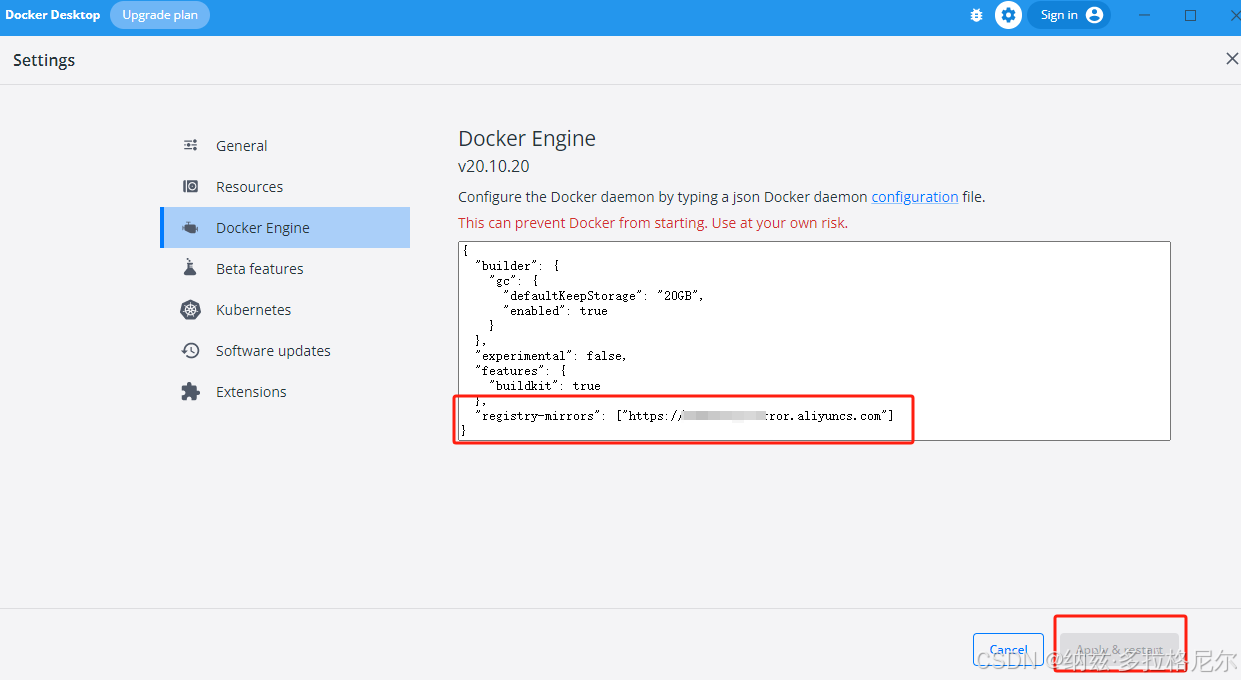Switch to the Kubernetes settings section
1241x680 pixels.
(254, 309)
